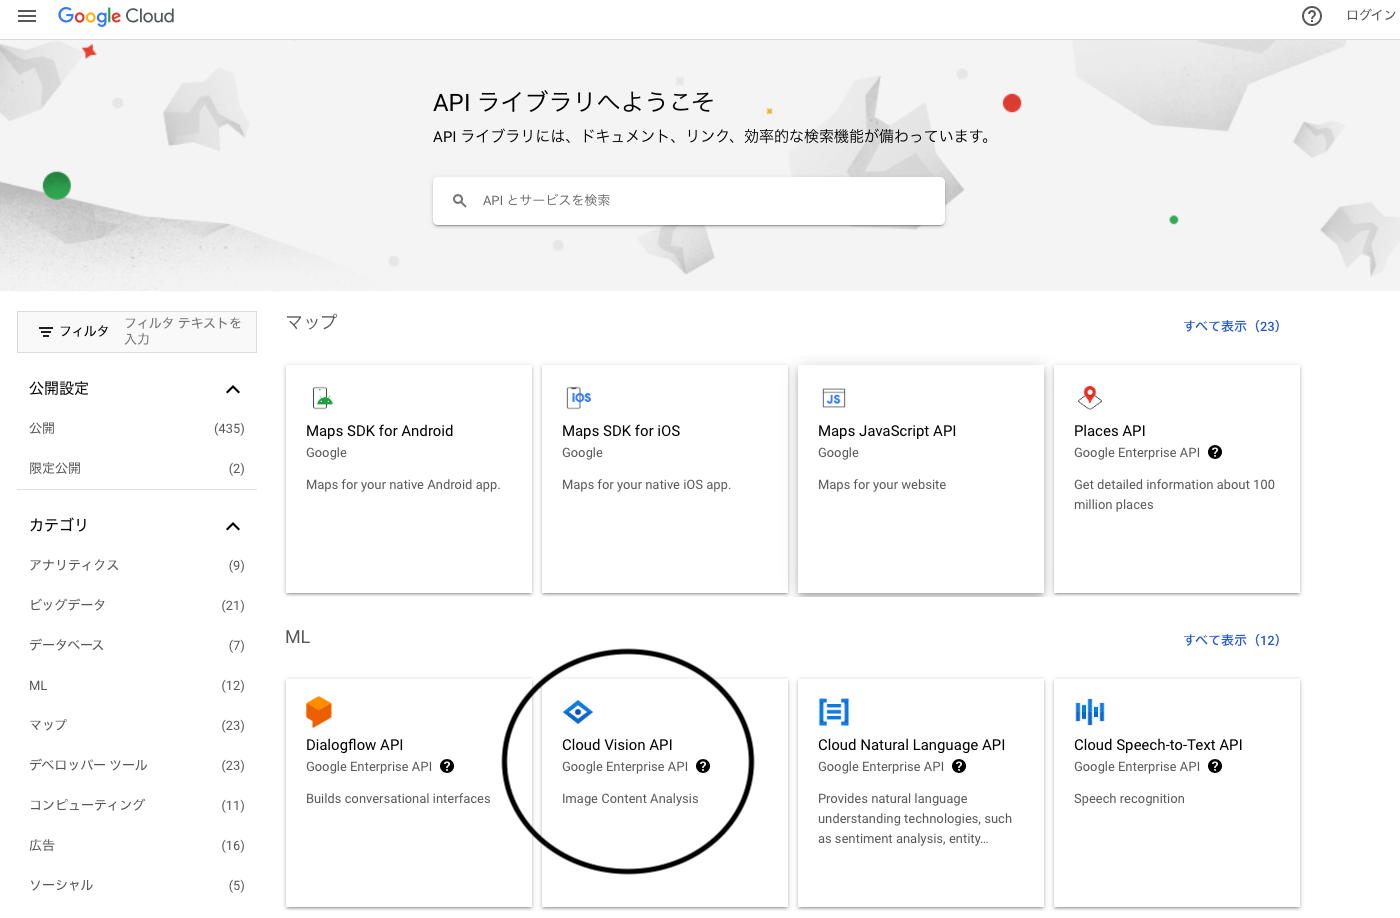Click the Cloud Natural Language API icon

pos(834,712)
